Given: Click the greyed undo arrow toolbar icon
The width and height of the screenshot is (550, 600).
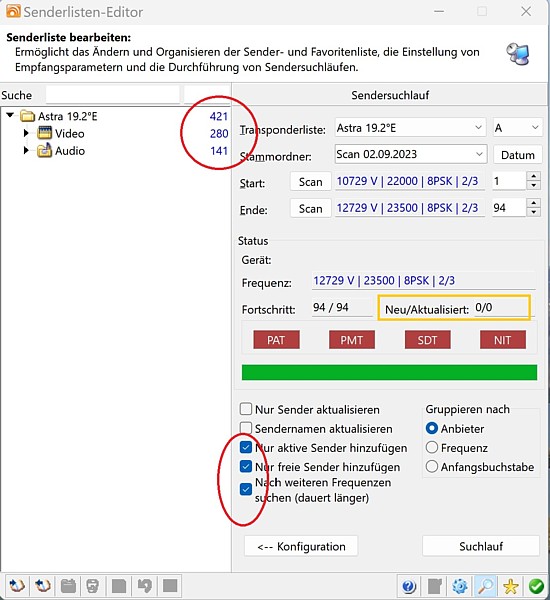Looking at the screenshot, I should coord(144,585).
